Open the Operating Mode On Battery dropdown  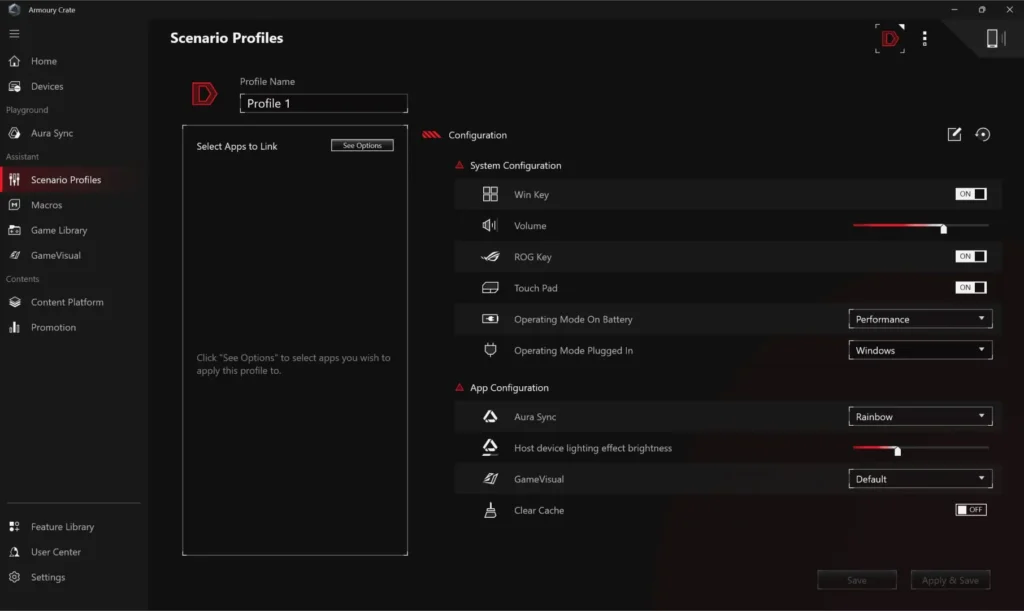point(919,318)
